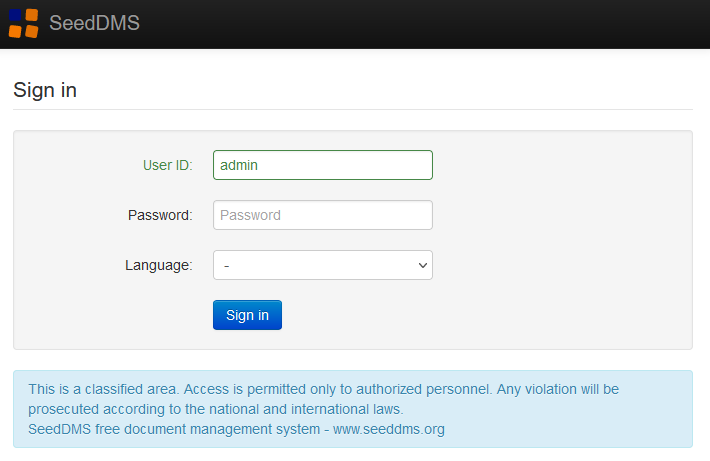710x461 pixels.
Task: Click the www.seeddms.org footer text
Action: click(x=389, y=429)
